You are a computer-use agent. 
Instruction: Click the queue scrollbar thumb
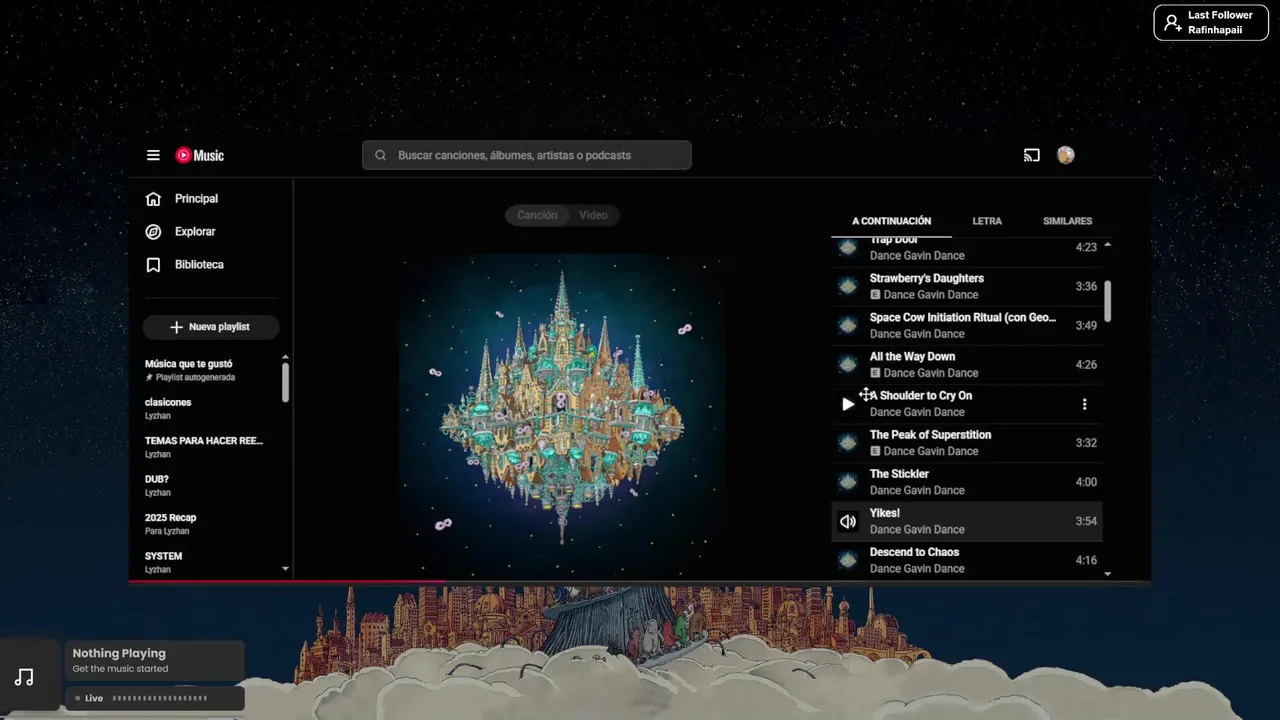1107,301
